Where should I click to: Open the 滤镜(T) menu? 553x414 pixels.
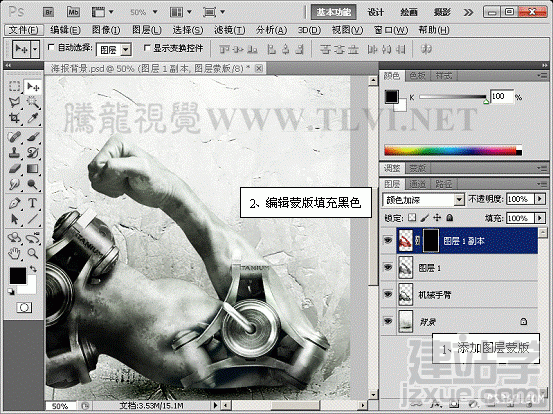click(x=230, y=30)
